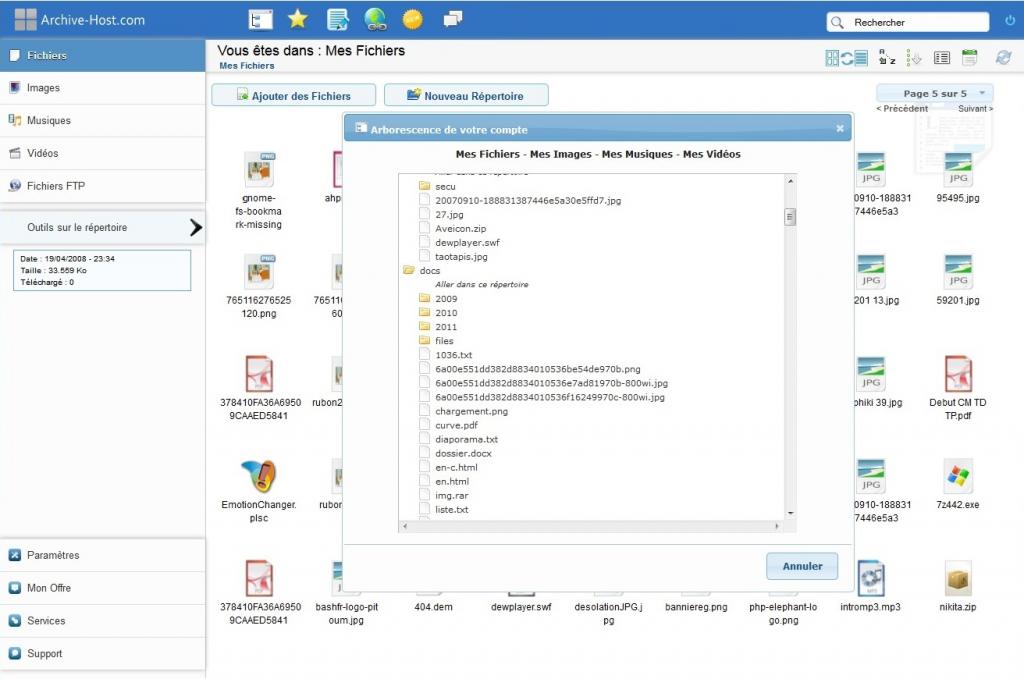Click the Annuler button

tap(802, 566)
